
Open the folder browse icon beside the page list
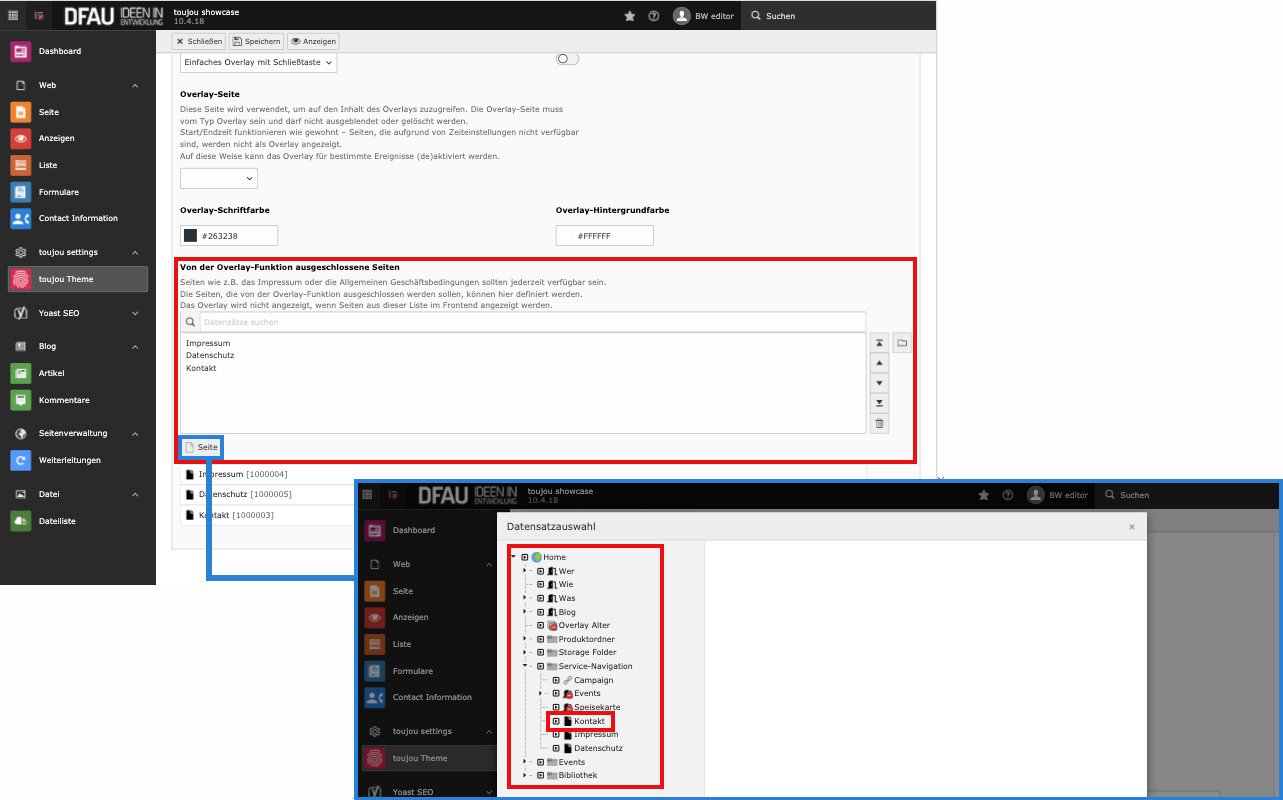click(x=901, y=343)
